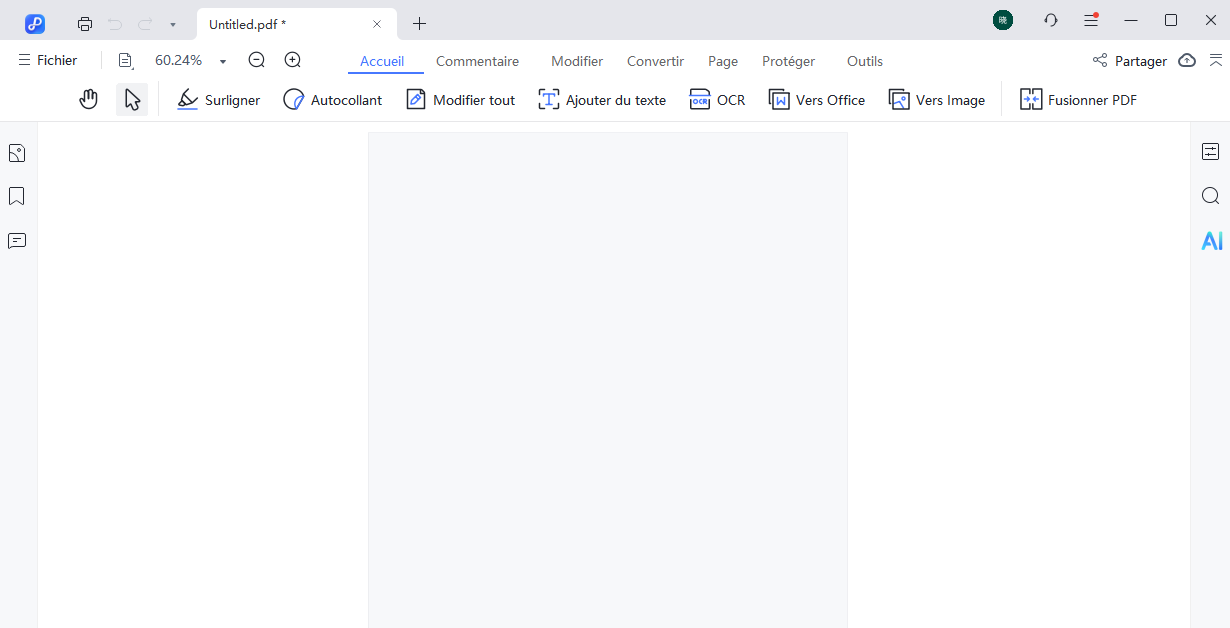This screenshot has height=628, width=1230.
Task: Select the Surligner highlight tool
Action: pos(218,99)
